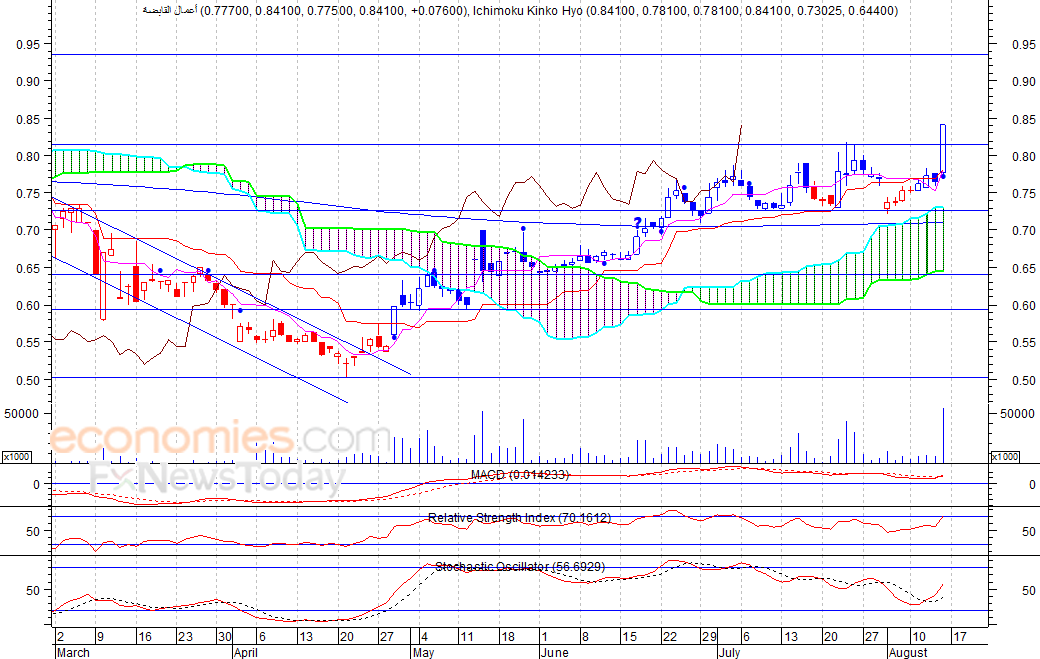Click the 50000 volume label on right axis

click(1017, 414)
